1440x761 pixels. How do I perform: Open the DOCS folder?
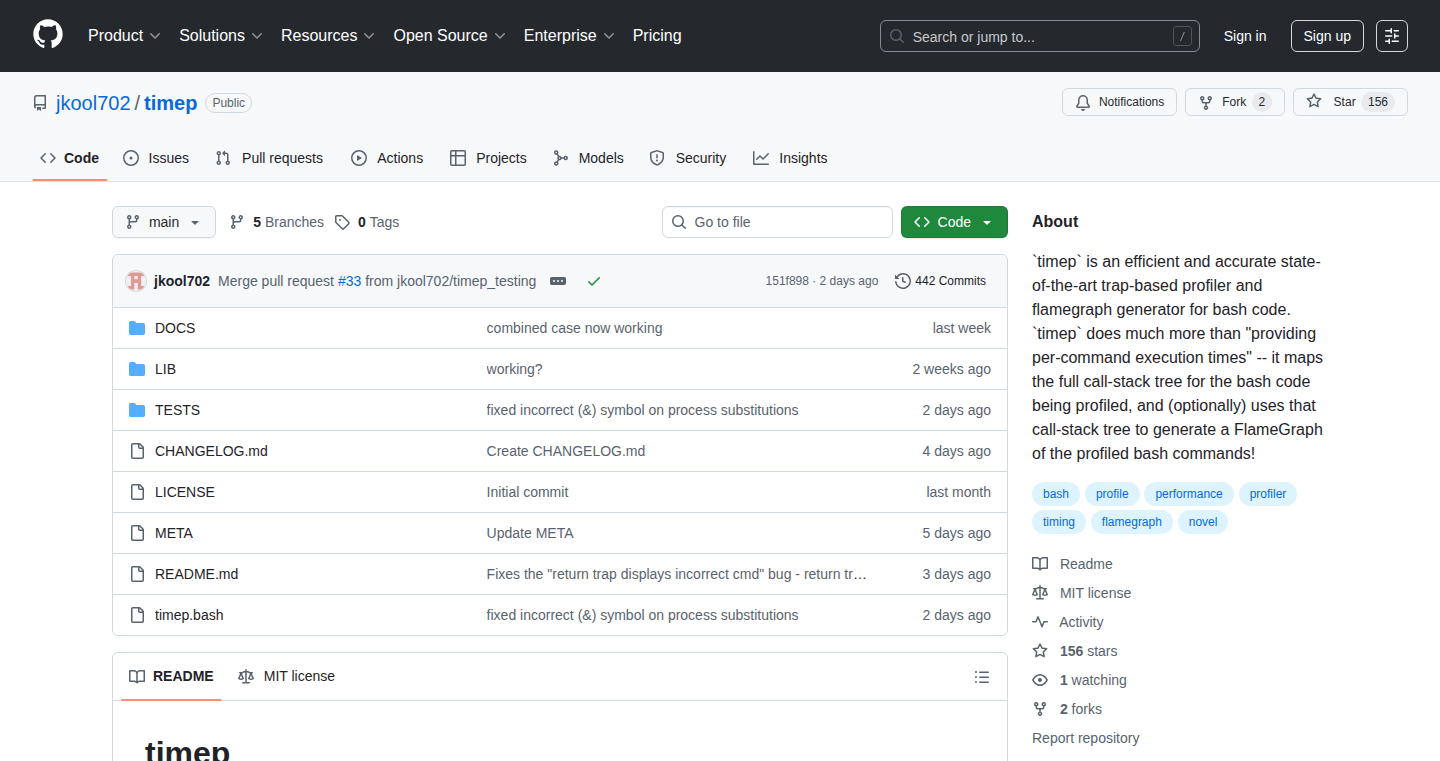[x=175, y=328]
